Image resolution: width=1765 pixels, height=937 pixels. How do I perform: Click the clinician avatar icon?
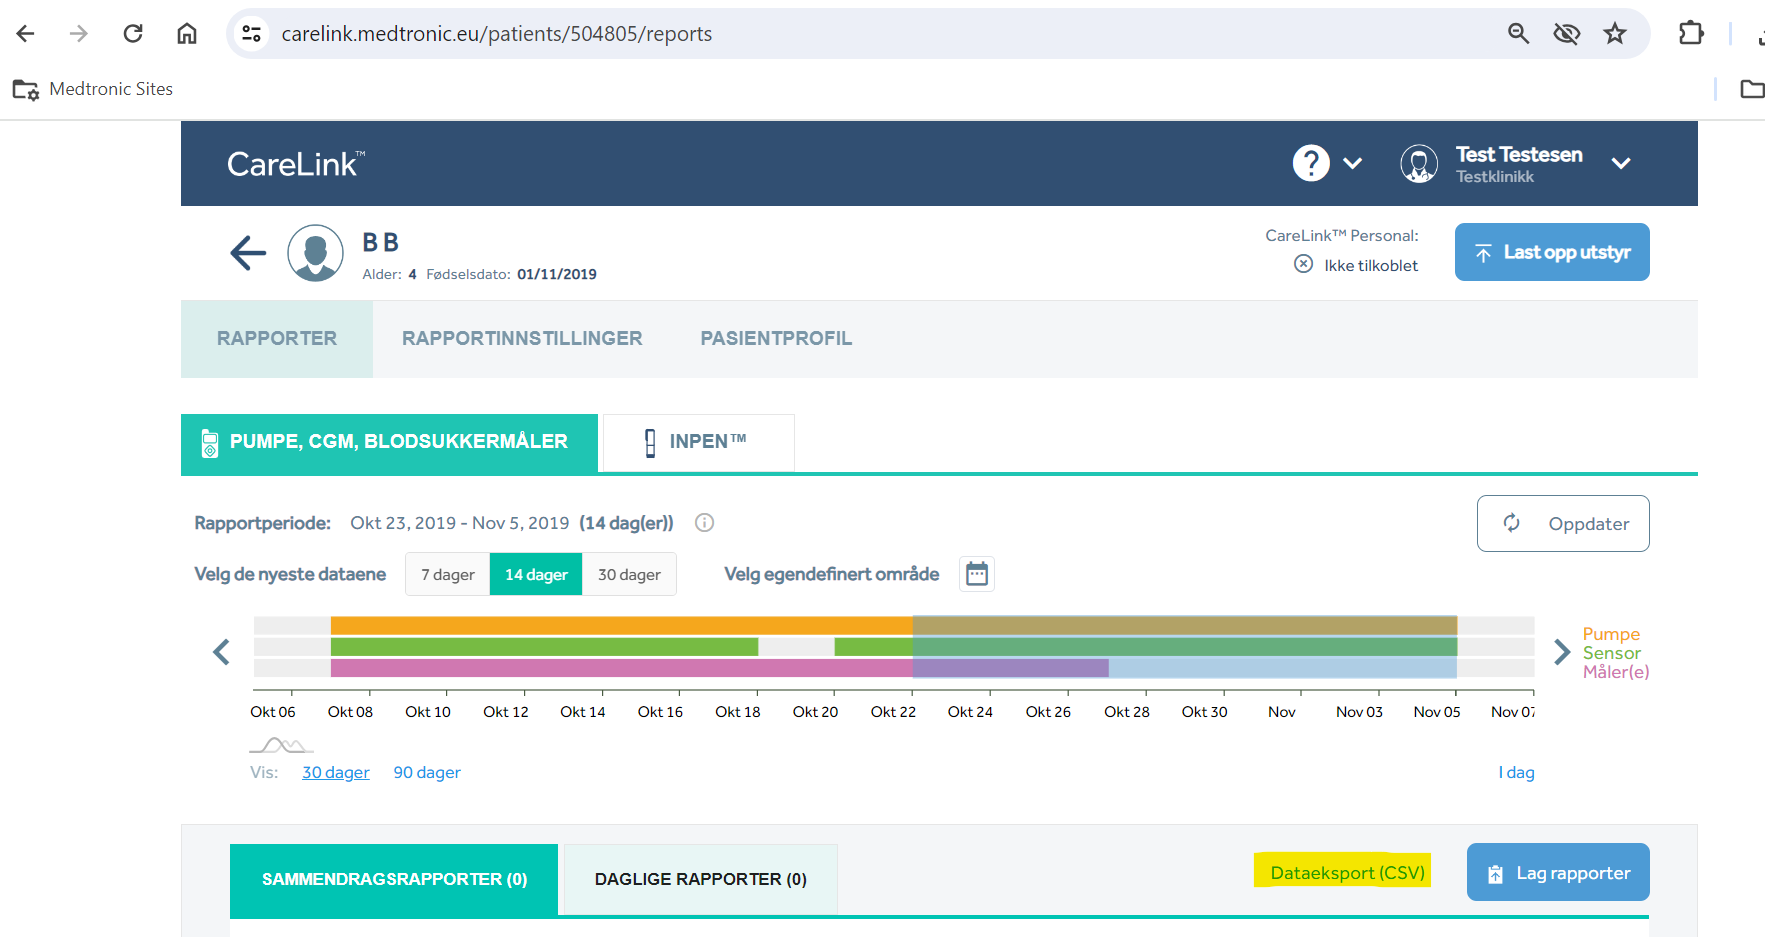click(x=1419, y=163)
